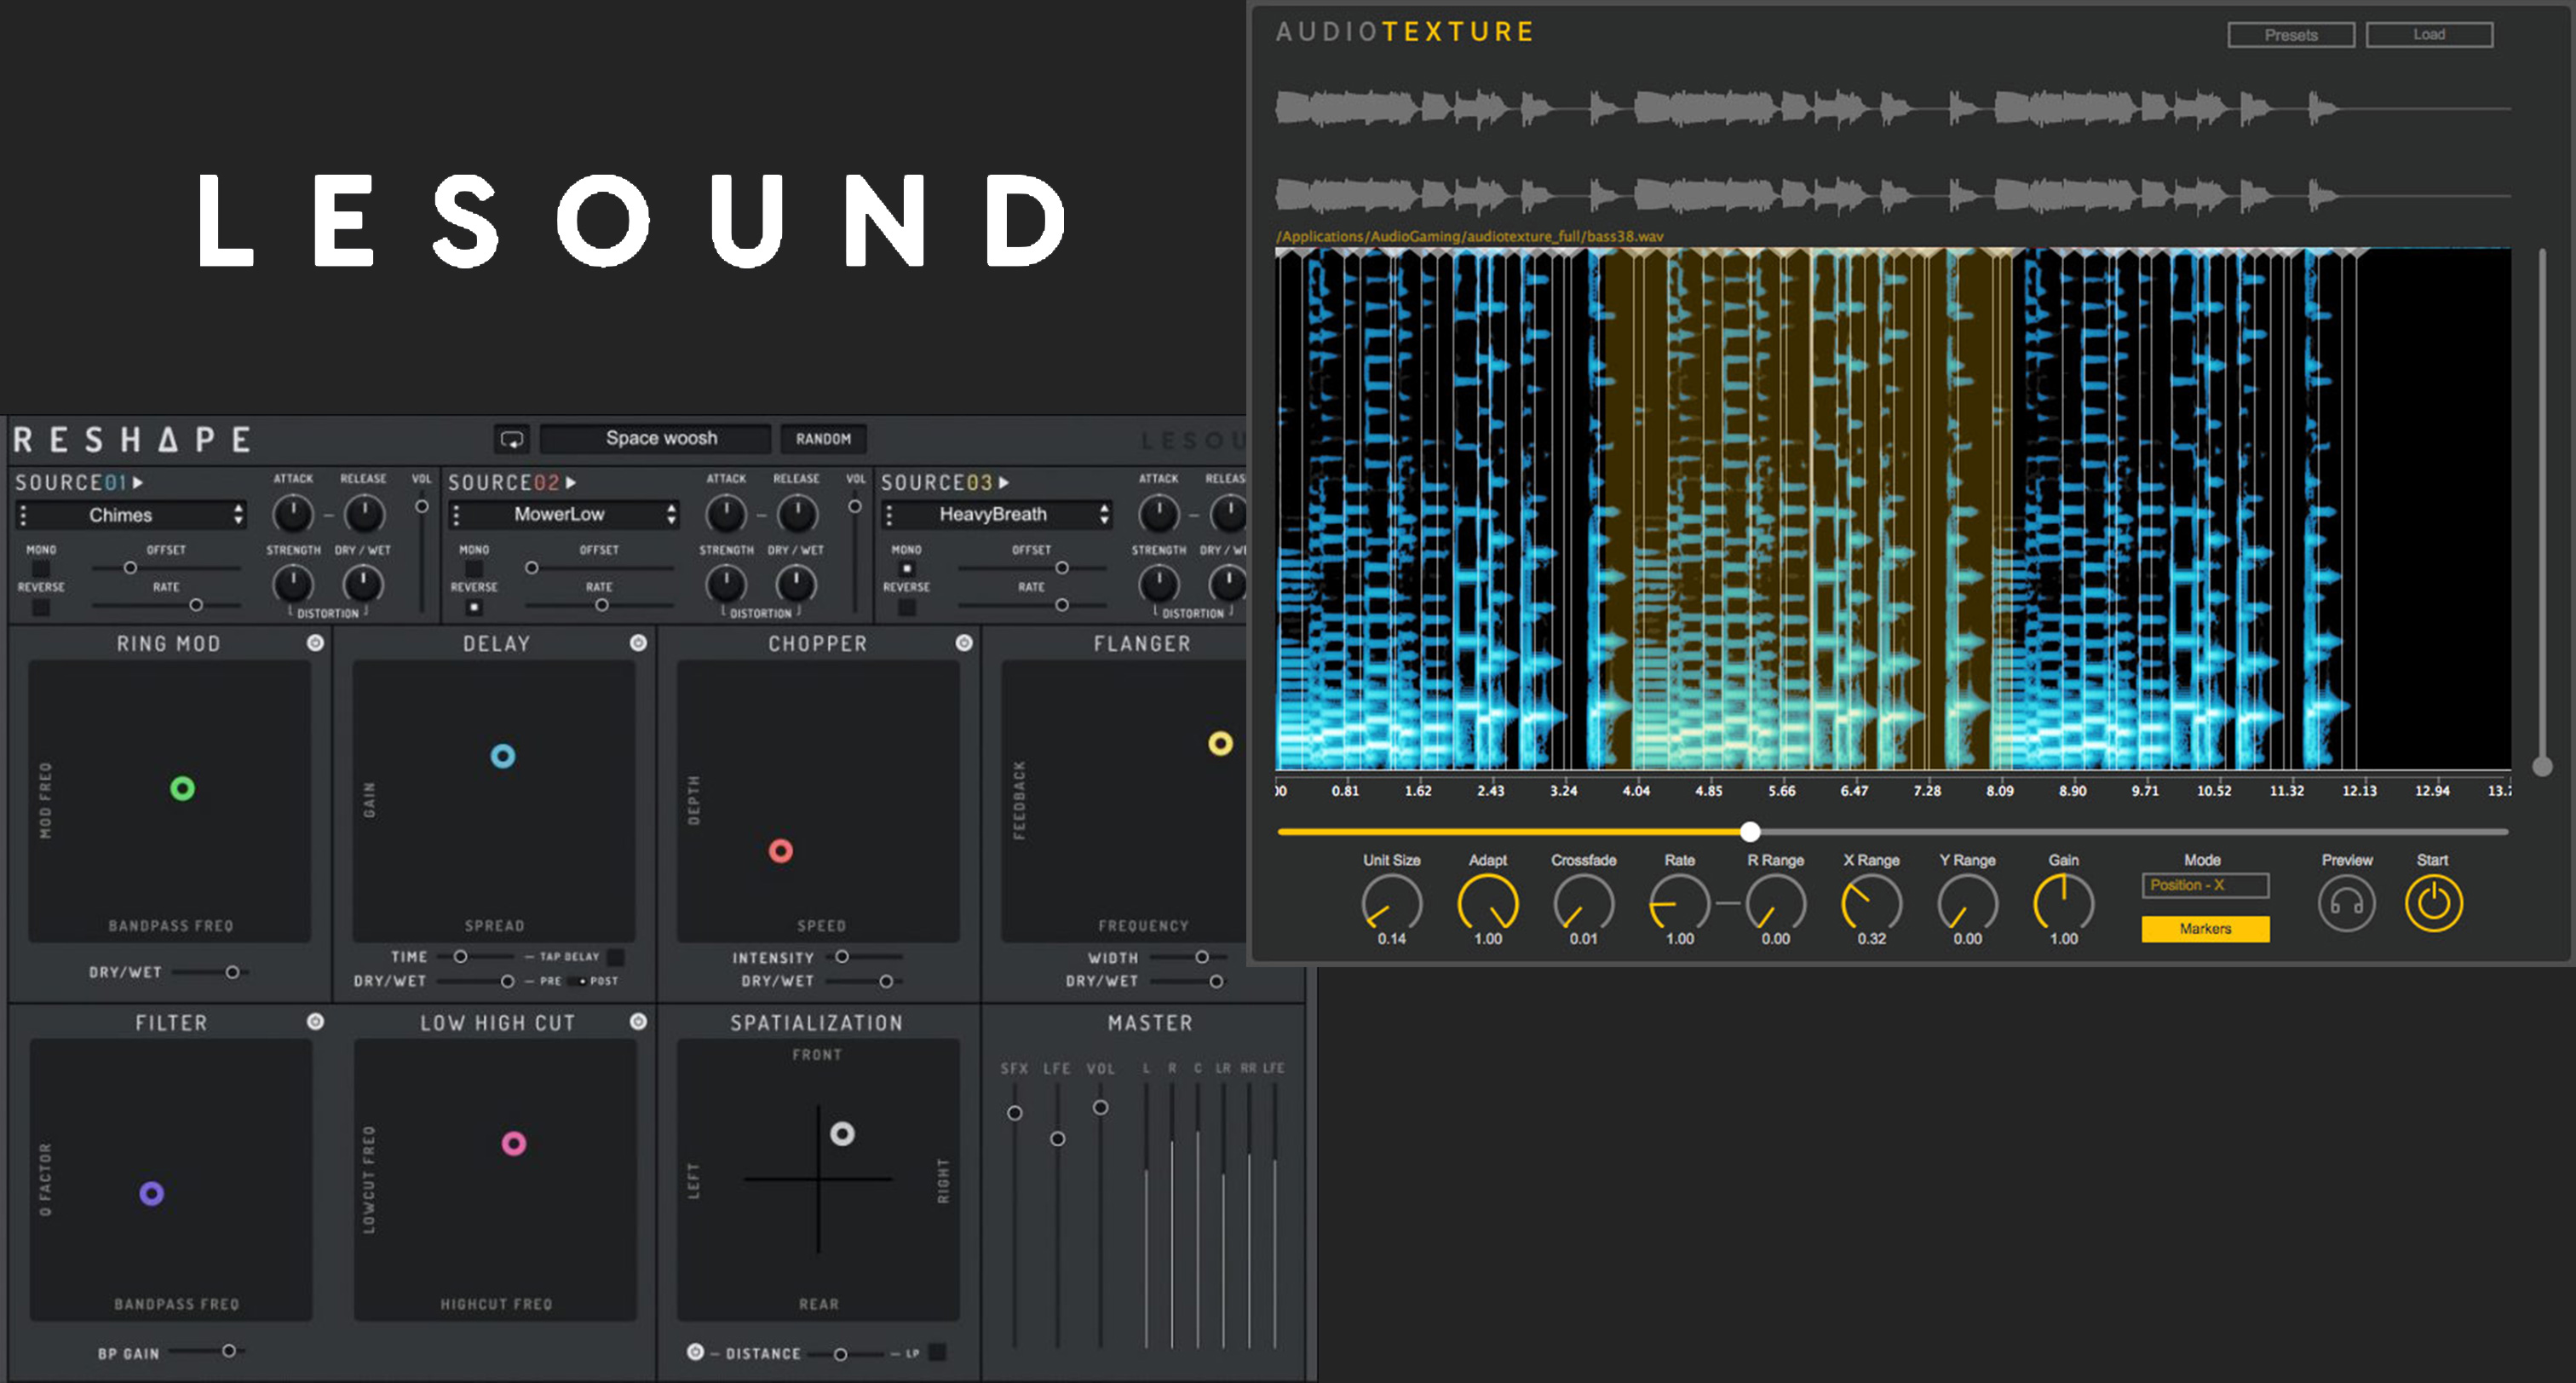Viewport: 2576px width, 1383px height.
Task: Toggle the Delay Pre/Post switch
Action: point(577,981)
